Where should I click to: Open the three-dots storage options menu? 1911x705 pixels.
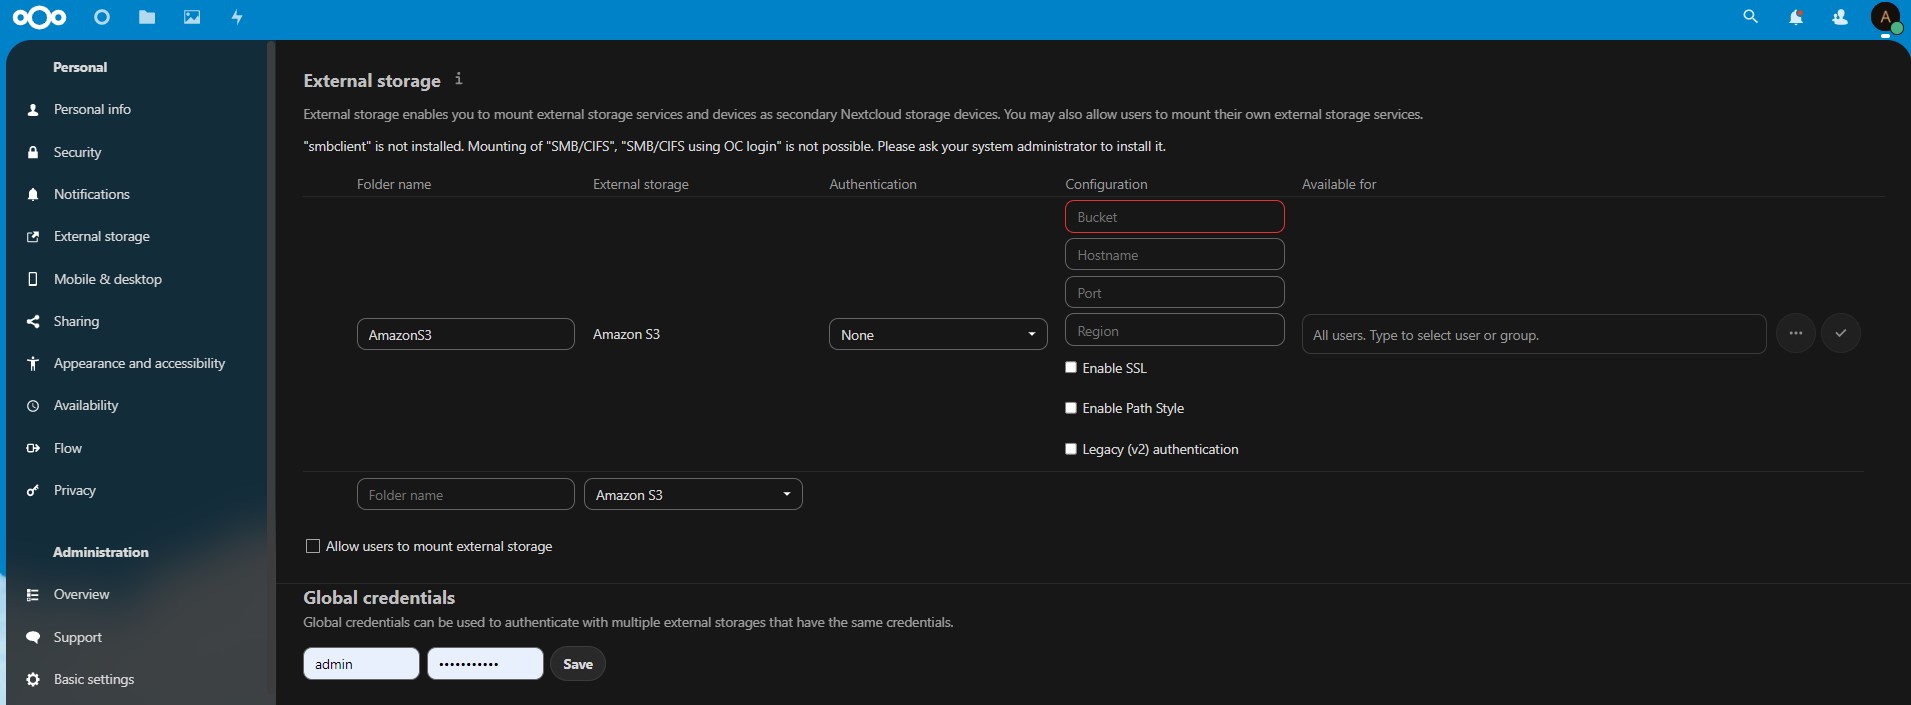[1795, 333]
